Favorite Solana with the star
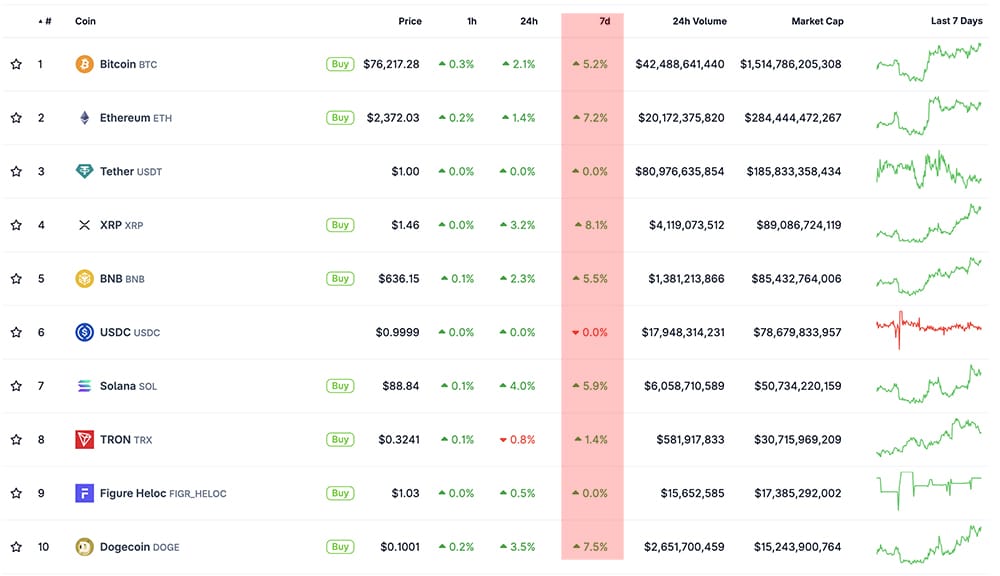Viewport: 1000px width, 576px height. tap(17, 385)
